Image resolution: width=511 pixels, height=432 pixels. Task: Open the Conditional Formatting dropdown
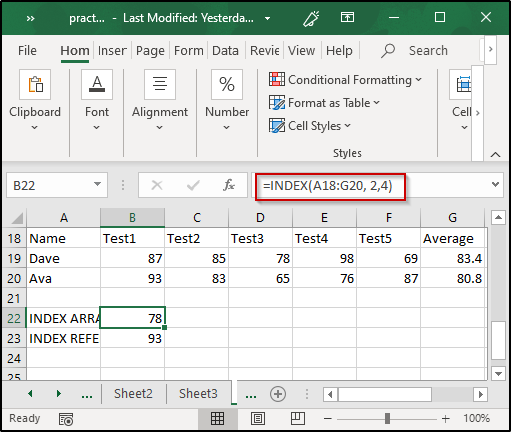click(419, 80)
